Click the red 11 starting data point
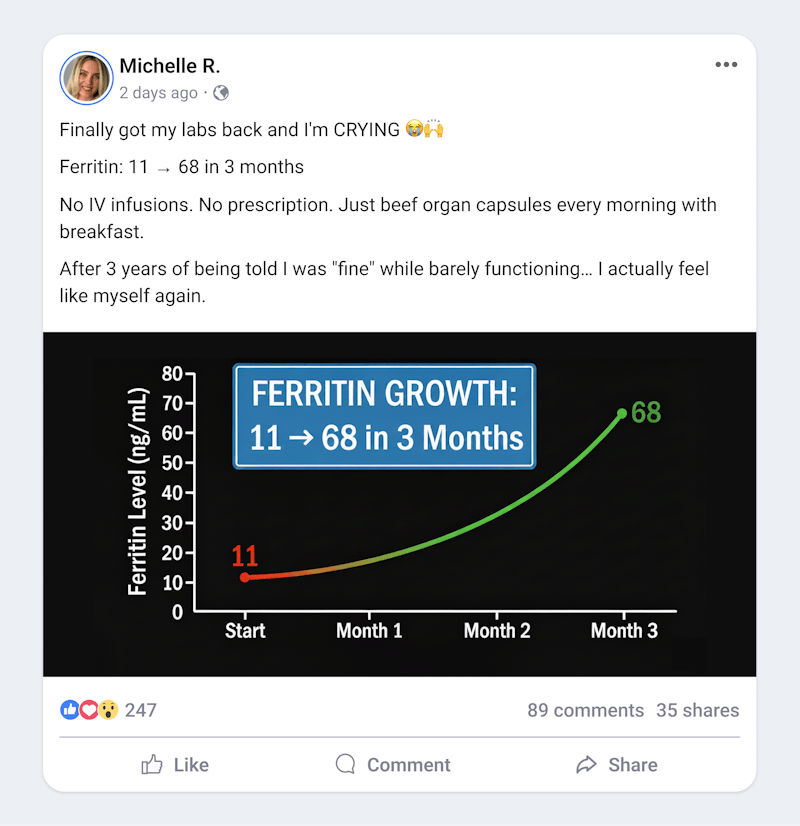Screen dimensions: 800x826 click(x=245, y=577)
